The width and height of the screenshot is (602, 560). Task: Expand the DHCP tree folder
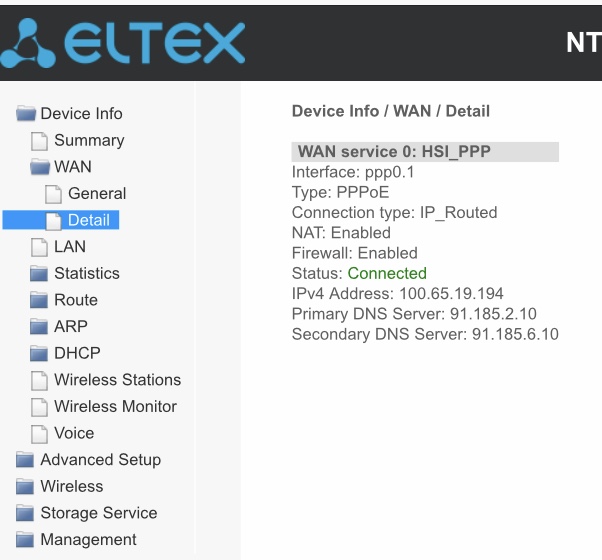tap(77, 353)
